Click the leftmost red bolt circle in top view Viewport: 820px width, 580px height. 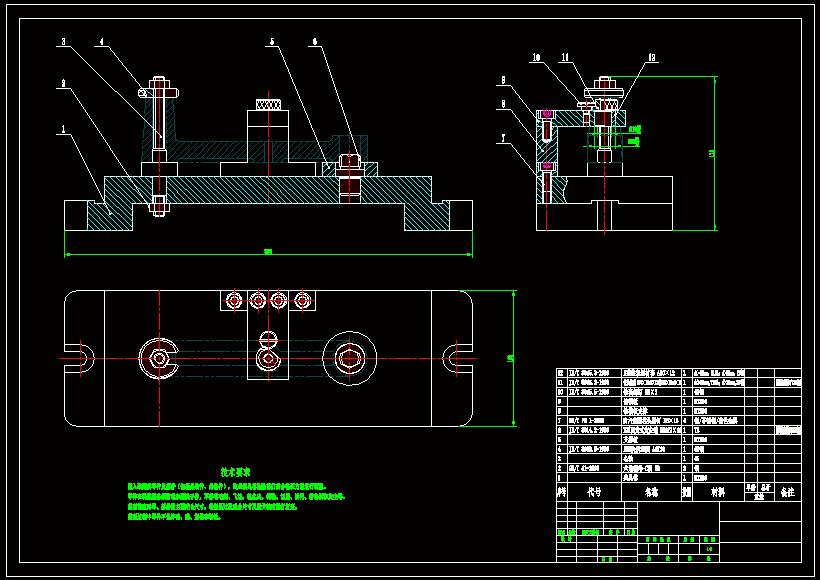pyautogui.click(x=233, y=299)
